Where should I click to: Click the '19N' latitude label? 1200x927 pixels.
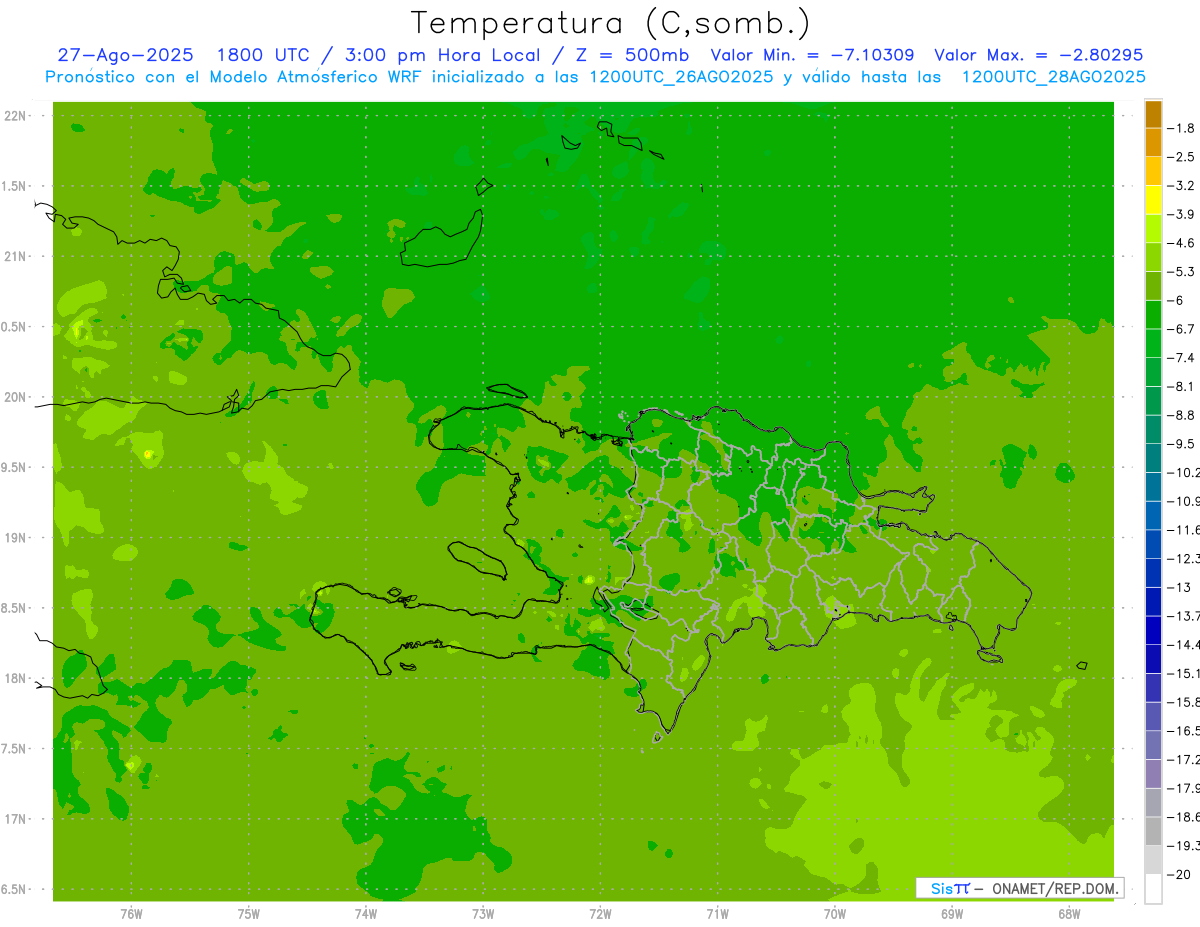coord(15,538)
